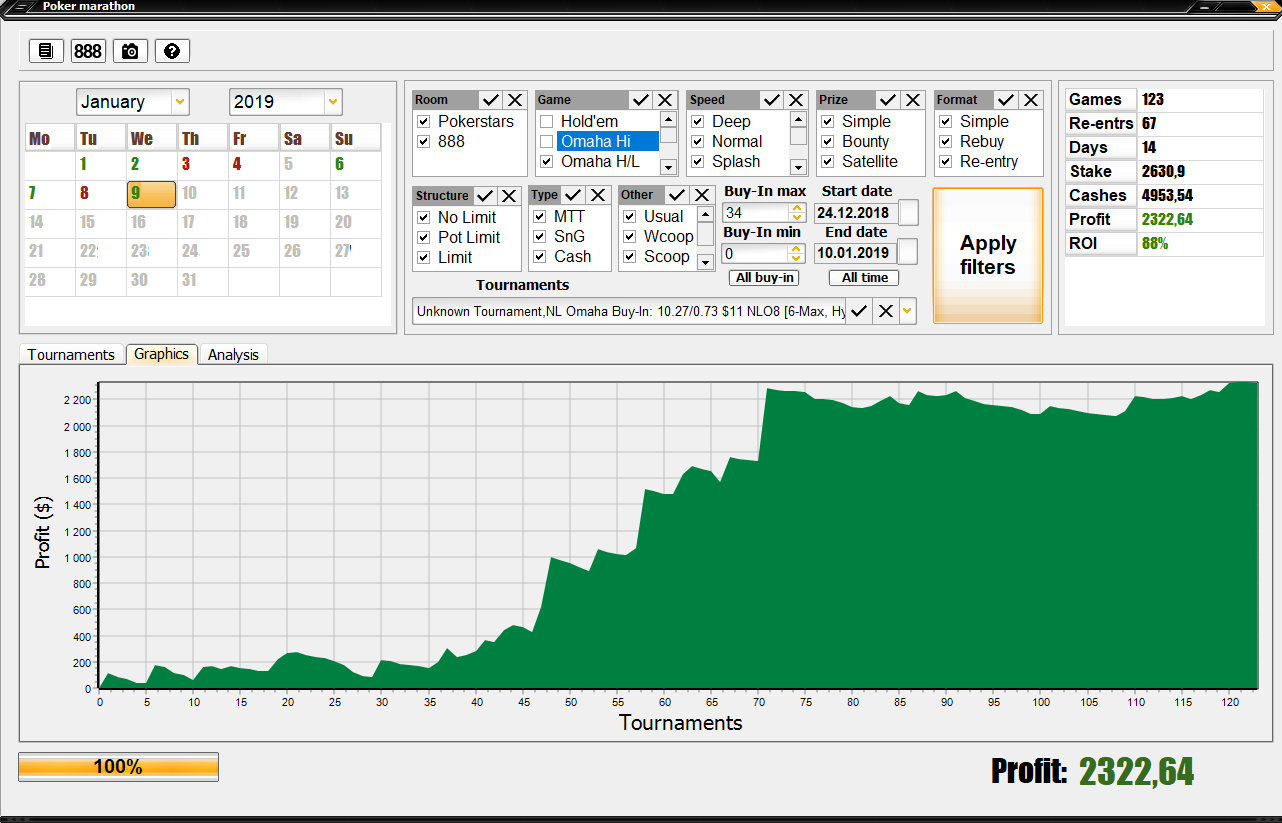The height and width of the screenshot is (823, 1282).
Task: Clear all Prize filters with the X icon
Action: [913, 100]
